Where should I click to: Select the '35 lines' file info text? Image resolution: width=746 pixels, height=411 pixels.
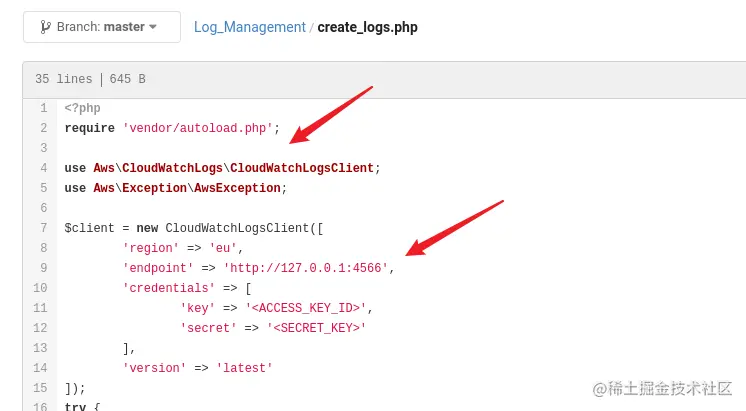click(x=63, y=79)
